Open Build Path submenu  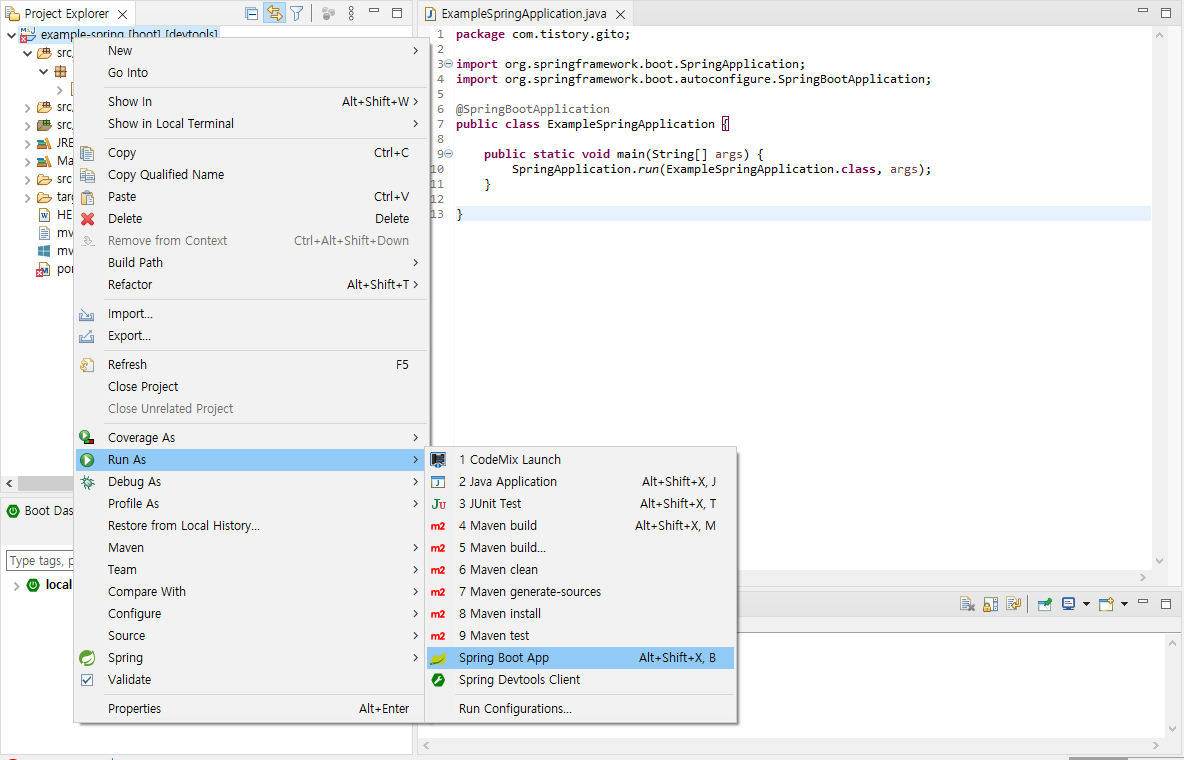(251, 263)
